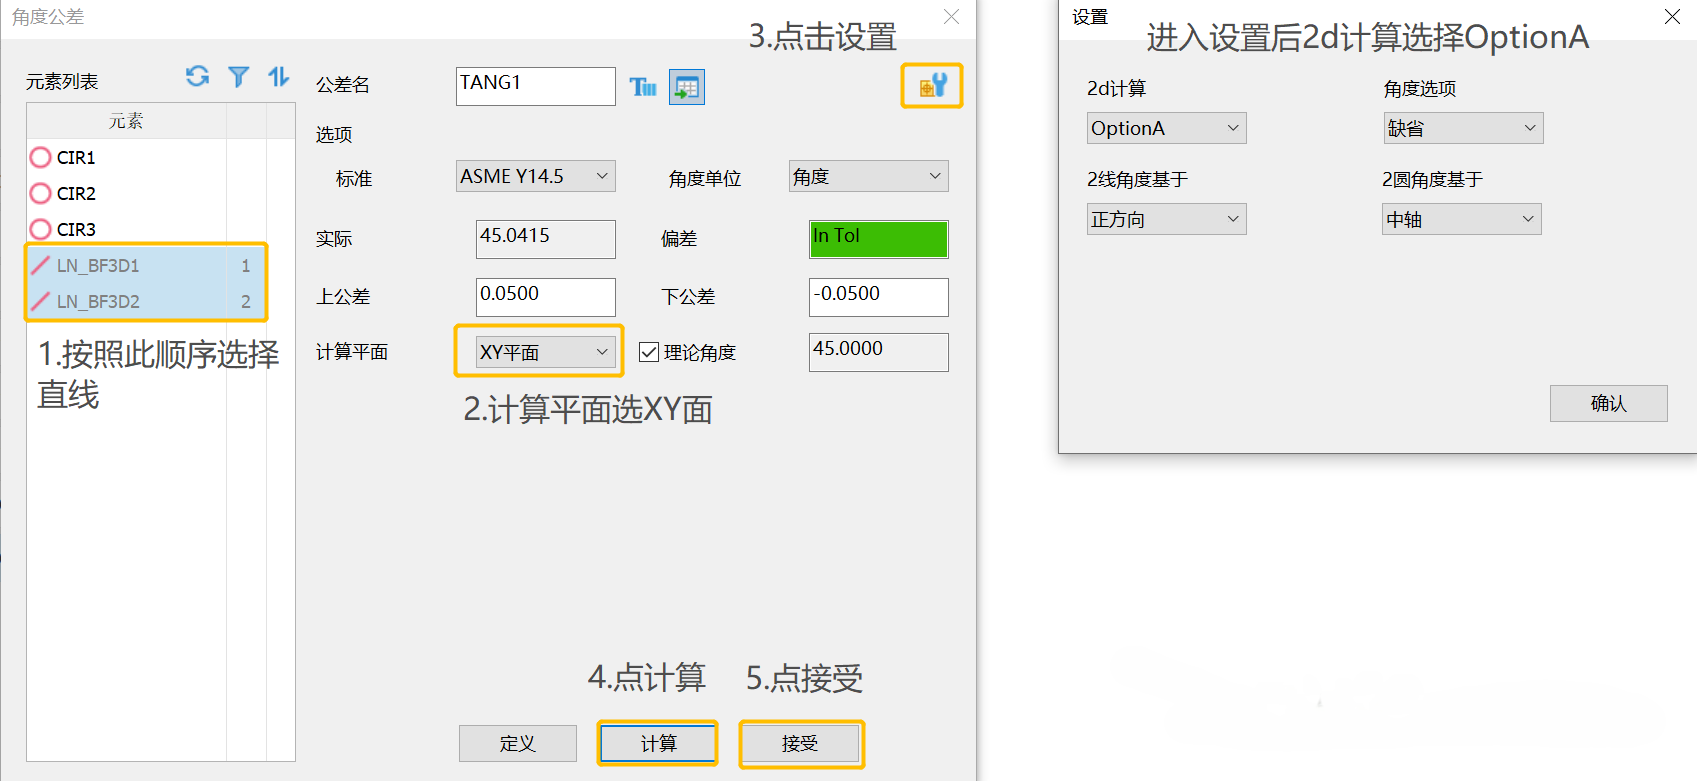
Task: Select the CIR3 circle element
Action: click(75, 230)
